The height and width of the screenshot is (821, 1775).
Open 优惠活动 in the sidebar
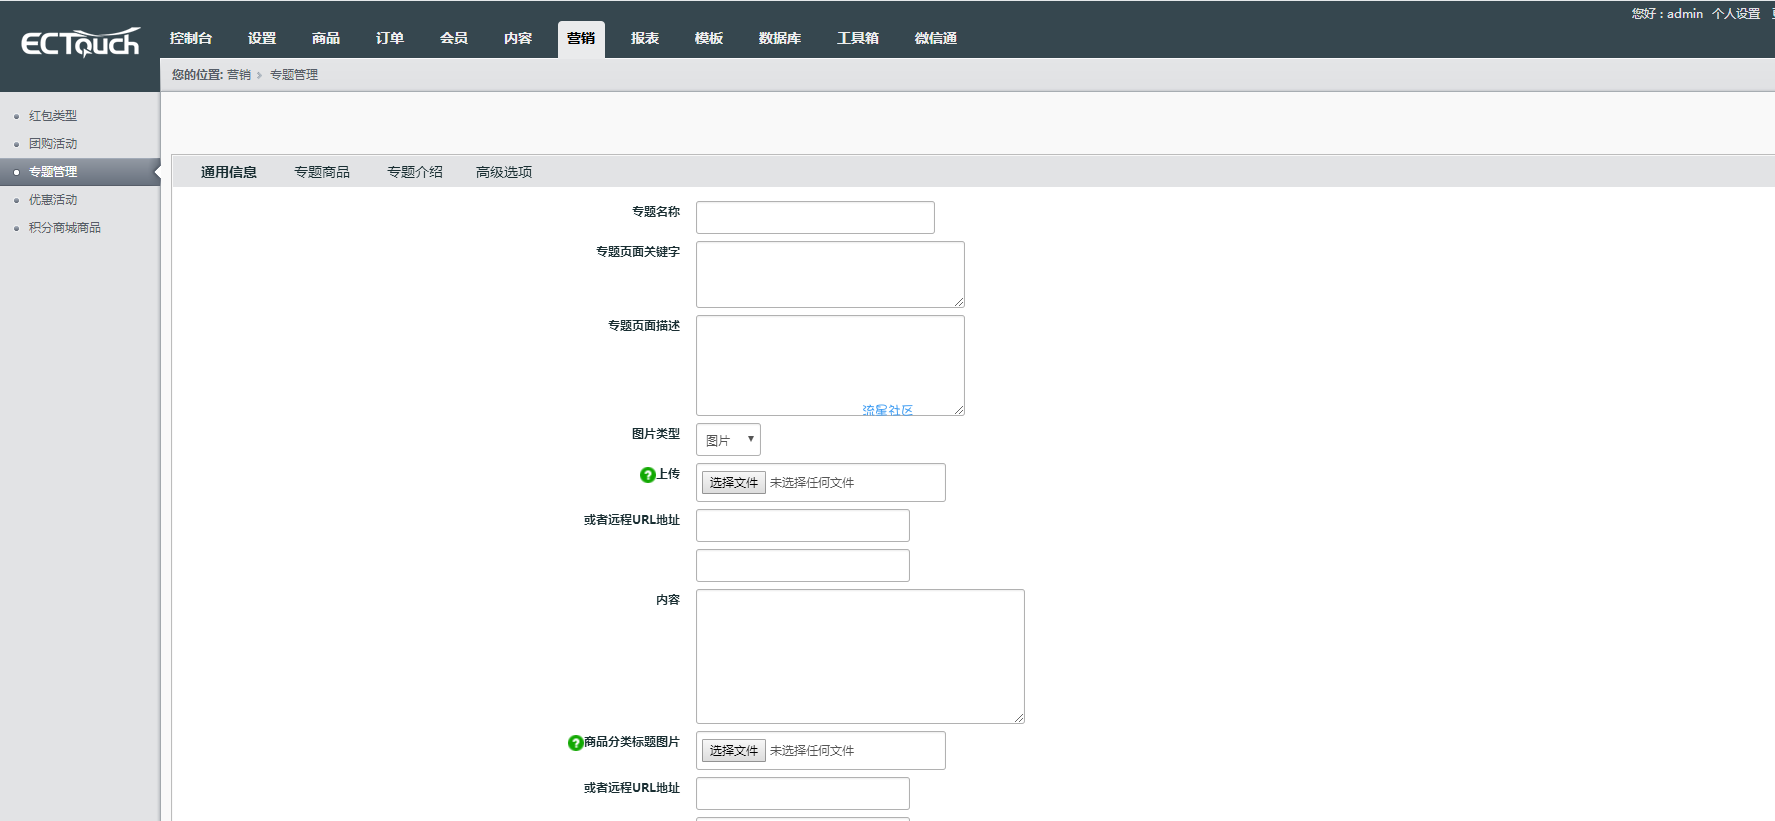click(x=53, y=200)
